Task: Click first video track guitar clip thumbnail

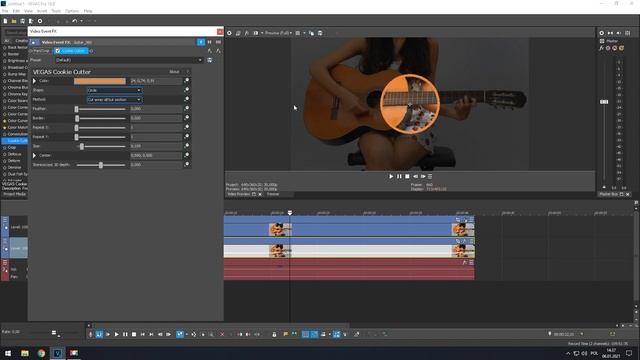Action: tap(280, 229)
